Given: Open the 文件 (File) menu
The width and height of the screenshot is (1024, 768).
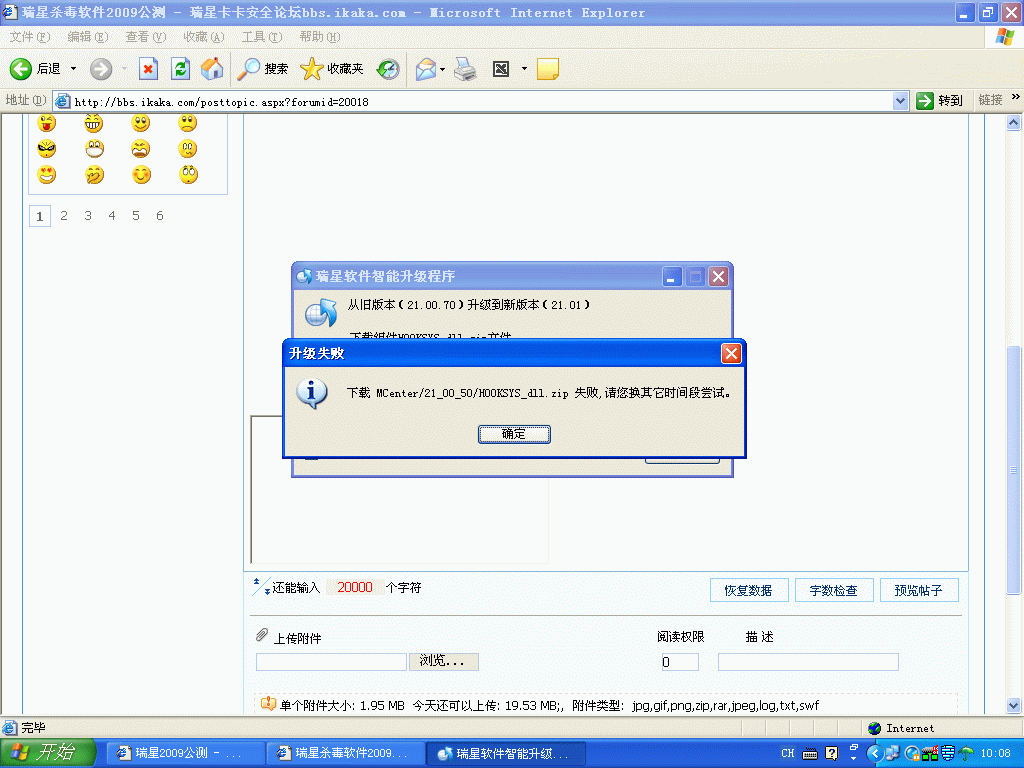Looking at the screenshot, I should coord(29,37).
